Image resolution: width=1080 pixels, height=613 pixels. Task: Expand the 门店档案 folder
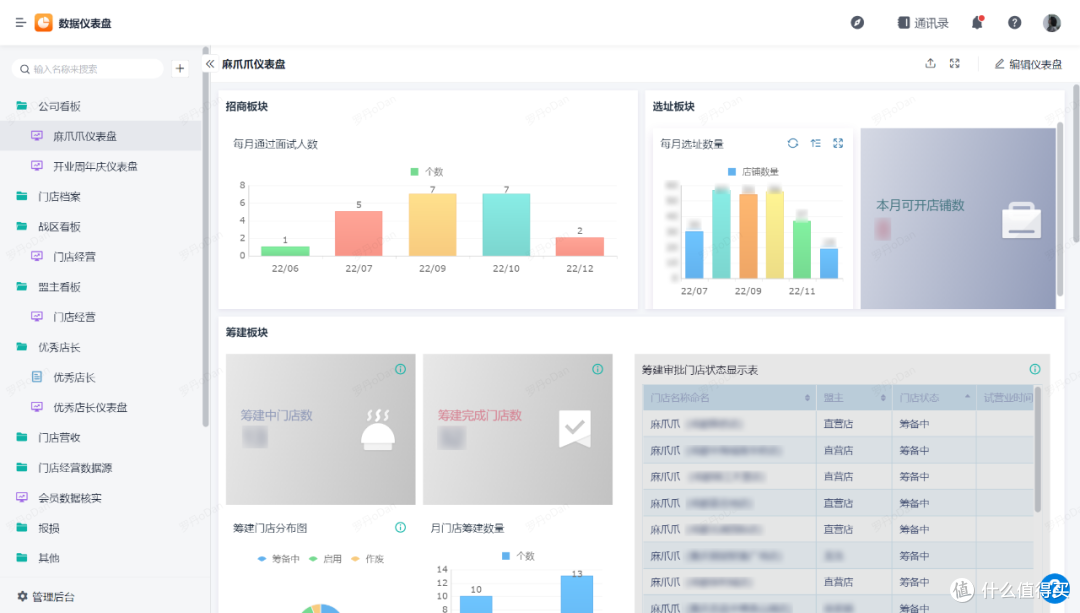coord(101,196)
